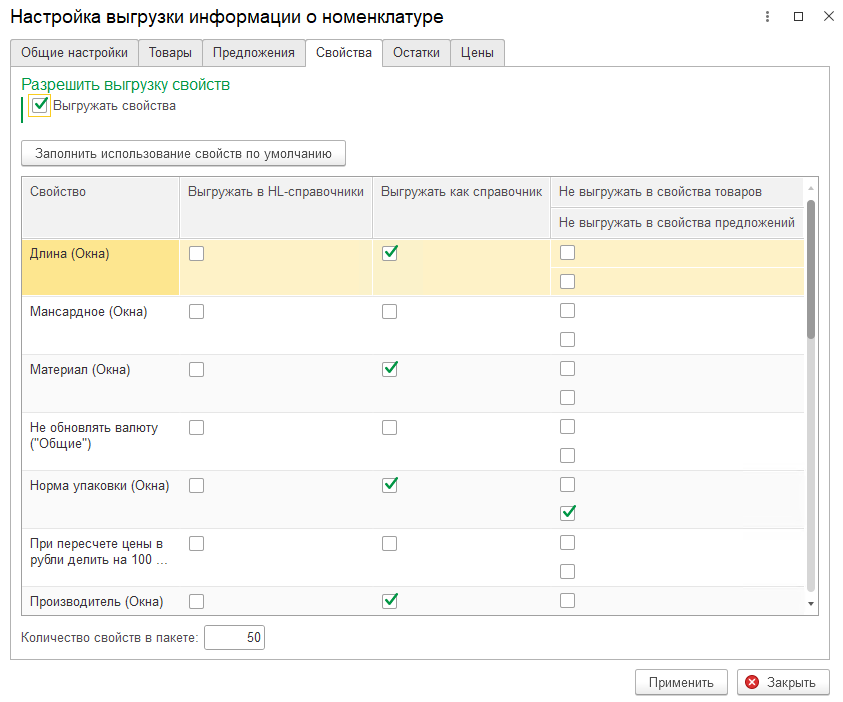
Task: Switch to the Общие настройки tab
Action: (74, 53)
